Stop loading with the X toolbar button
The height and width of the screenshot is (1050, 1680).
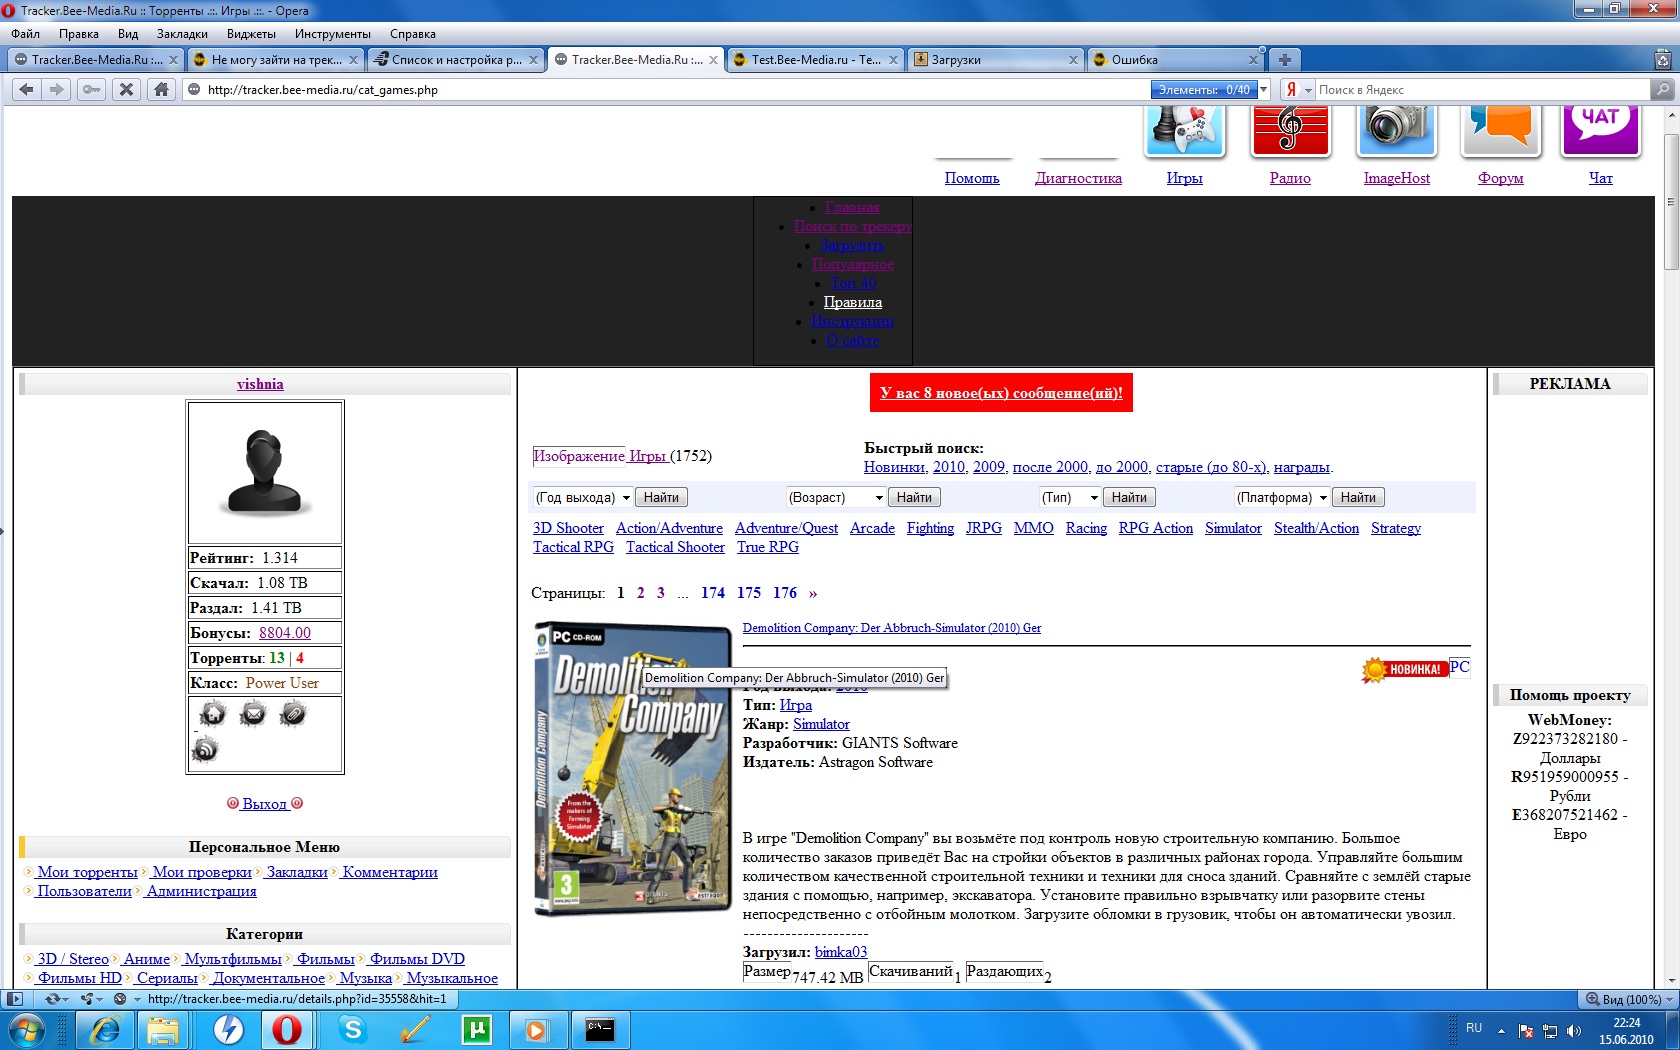pos(126,89)
